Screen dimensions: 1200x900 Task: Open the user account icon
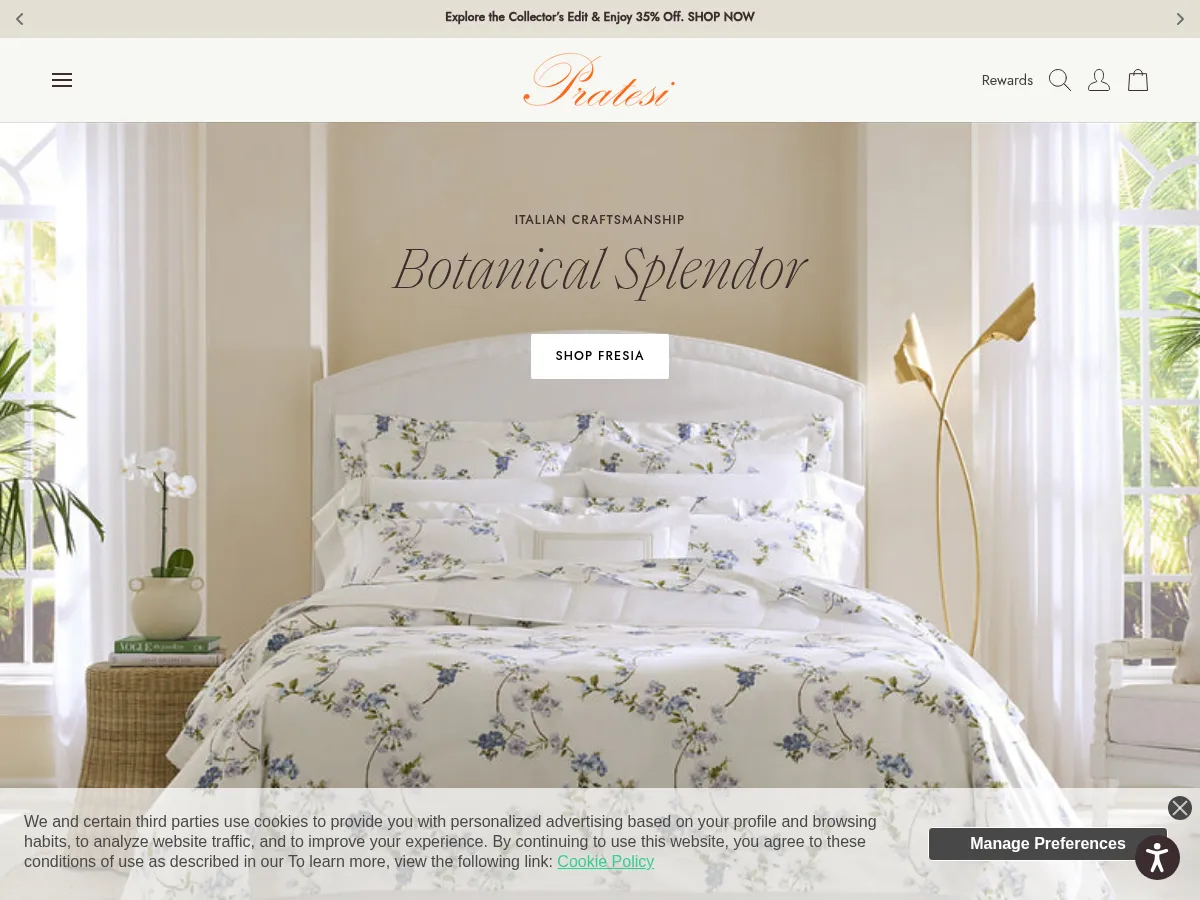[x=1099, y=80]
